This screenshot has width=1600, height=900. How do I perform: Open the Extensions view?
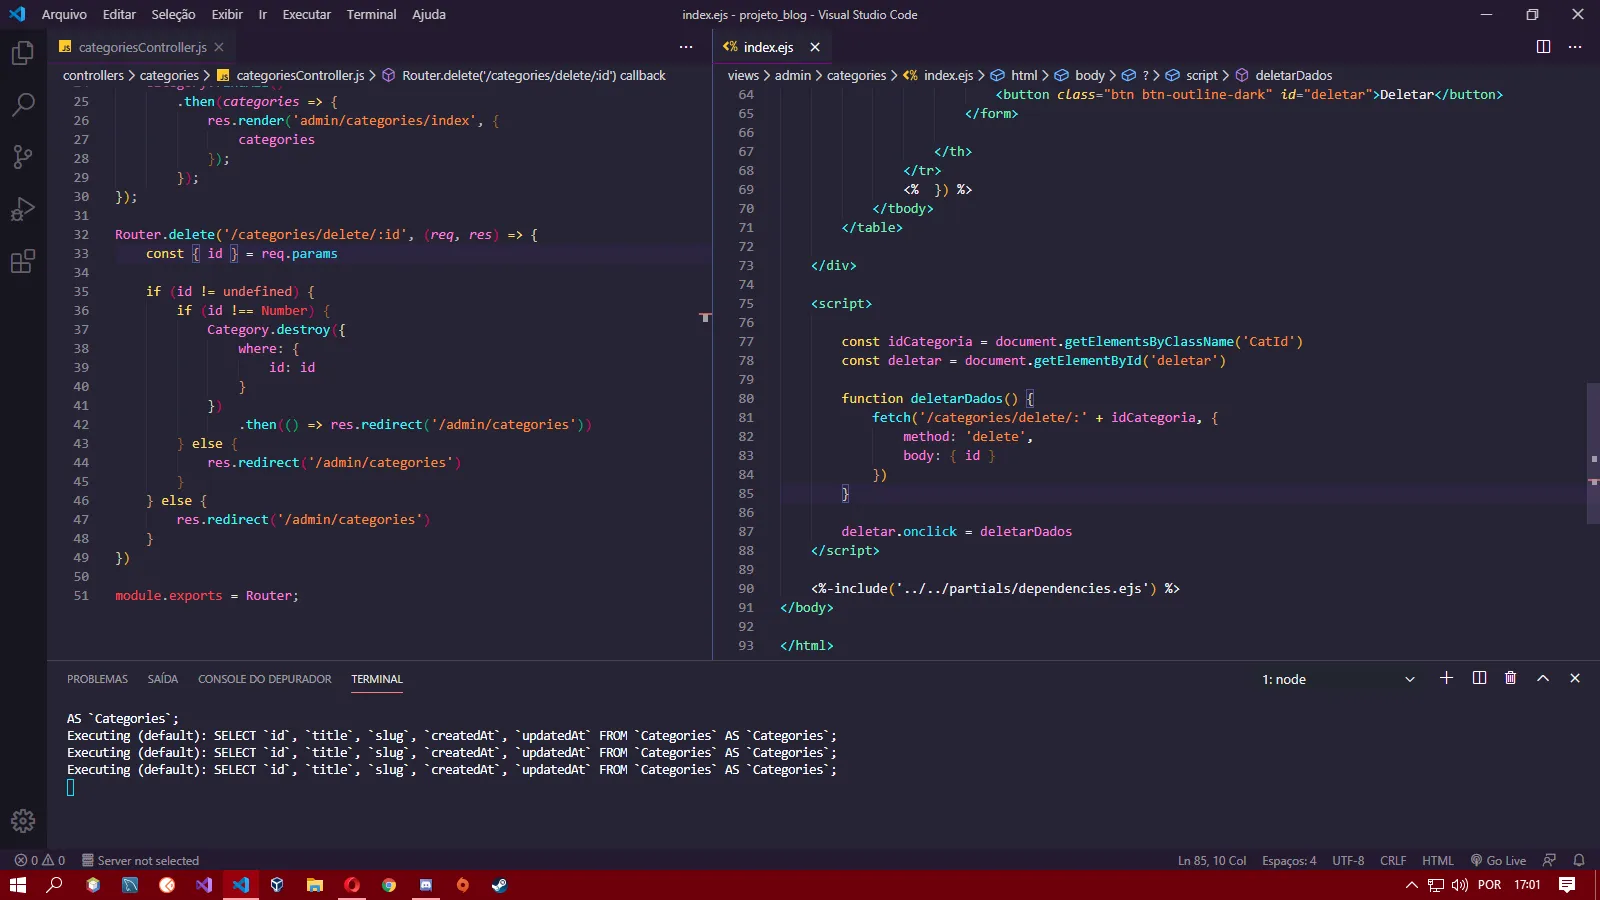23,262
